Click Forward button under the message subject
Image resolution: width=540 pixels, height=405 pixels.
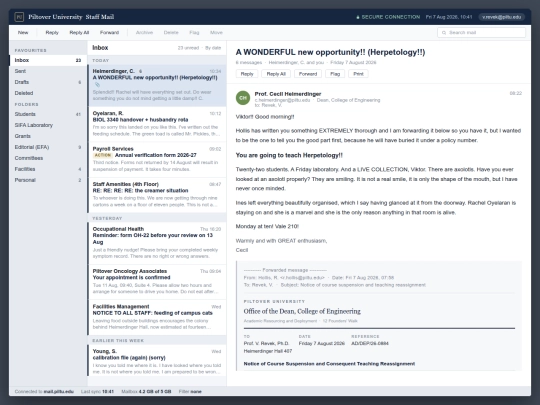click(x=308, y=74)
